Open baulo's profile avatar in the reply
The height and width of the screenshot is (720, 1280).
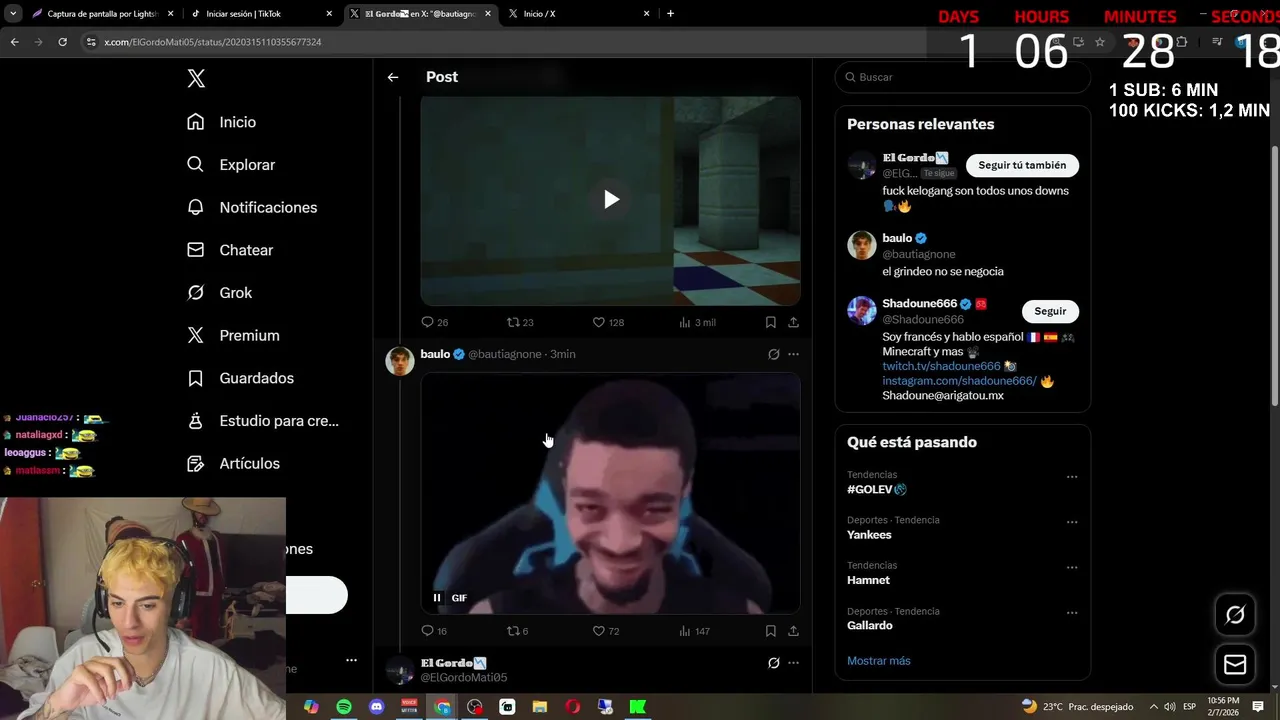pyautogui.click(x=400, y=361)
